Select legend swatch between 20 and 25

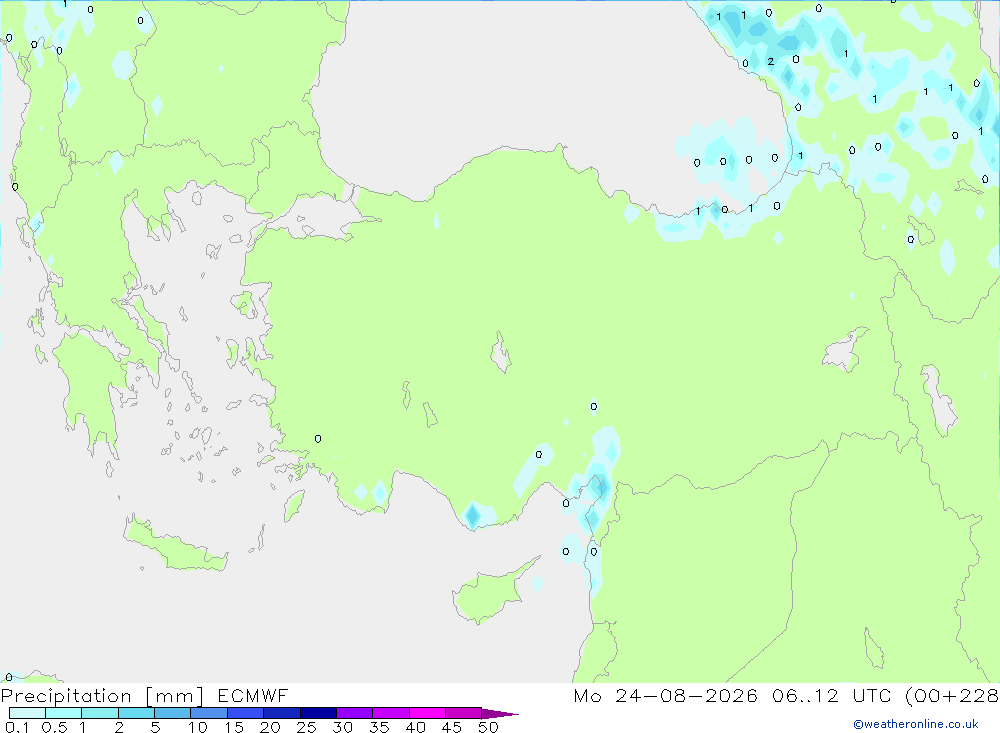point(282,713)
